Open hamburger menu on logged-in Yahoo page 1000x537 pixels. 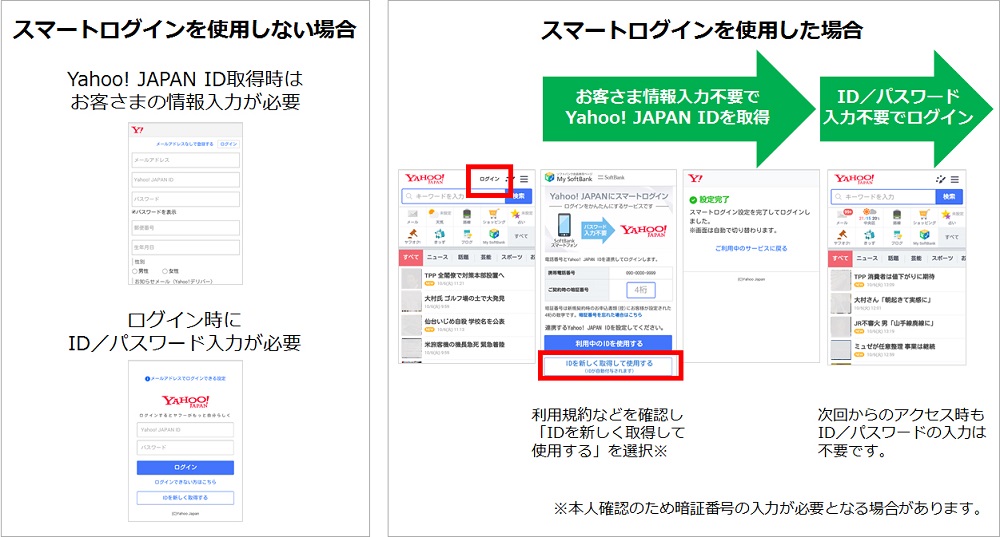[x=955, y=179]
